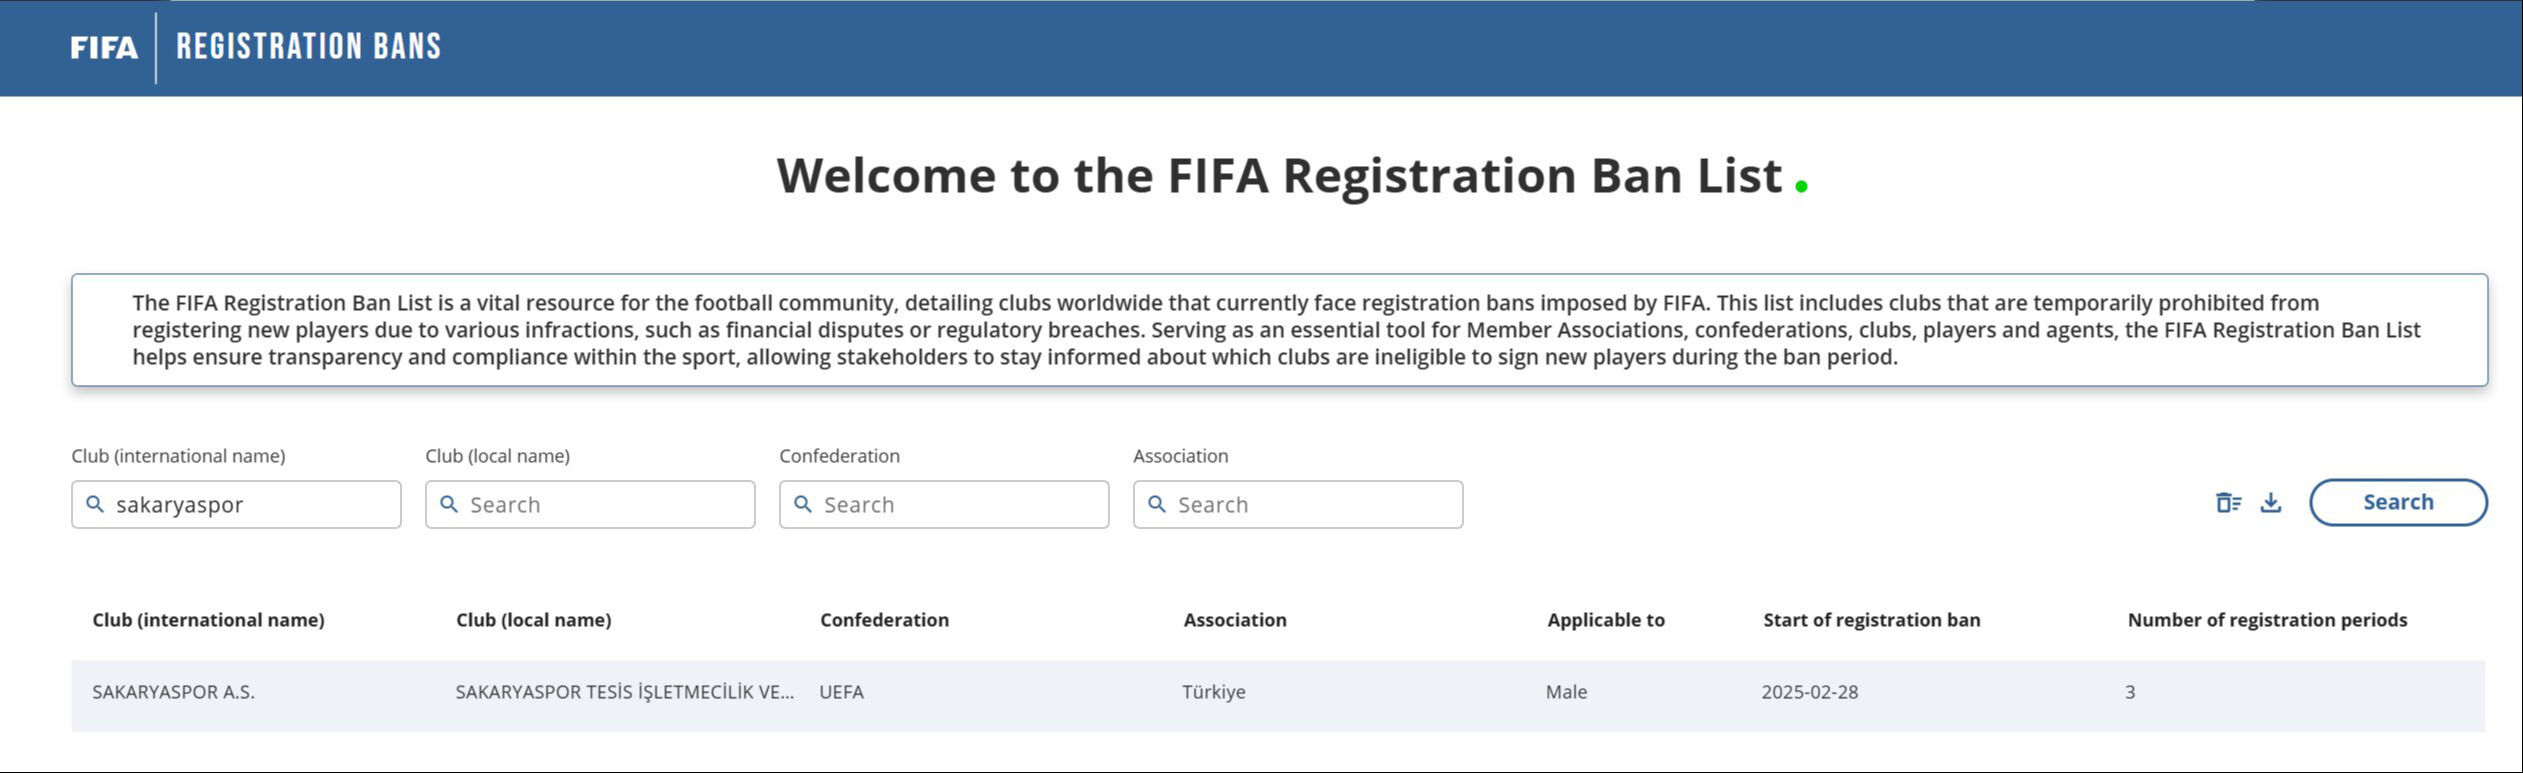Click the magnifier icon in Club international name field
Image resolution: width=2523 pixels, height=773 pixels.
tap(95, 504)
